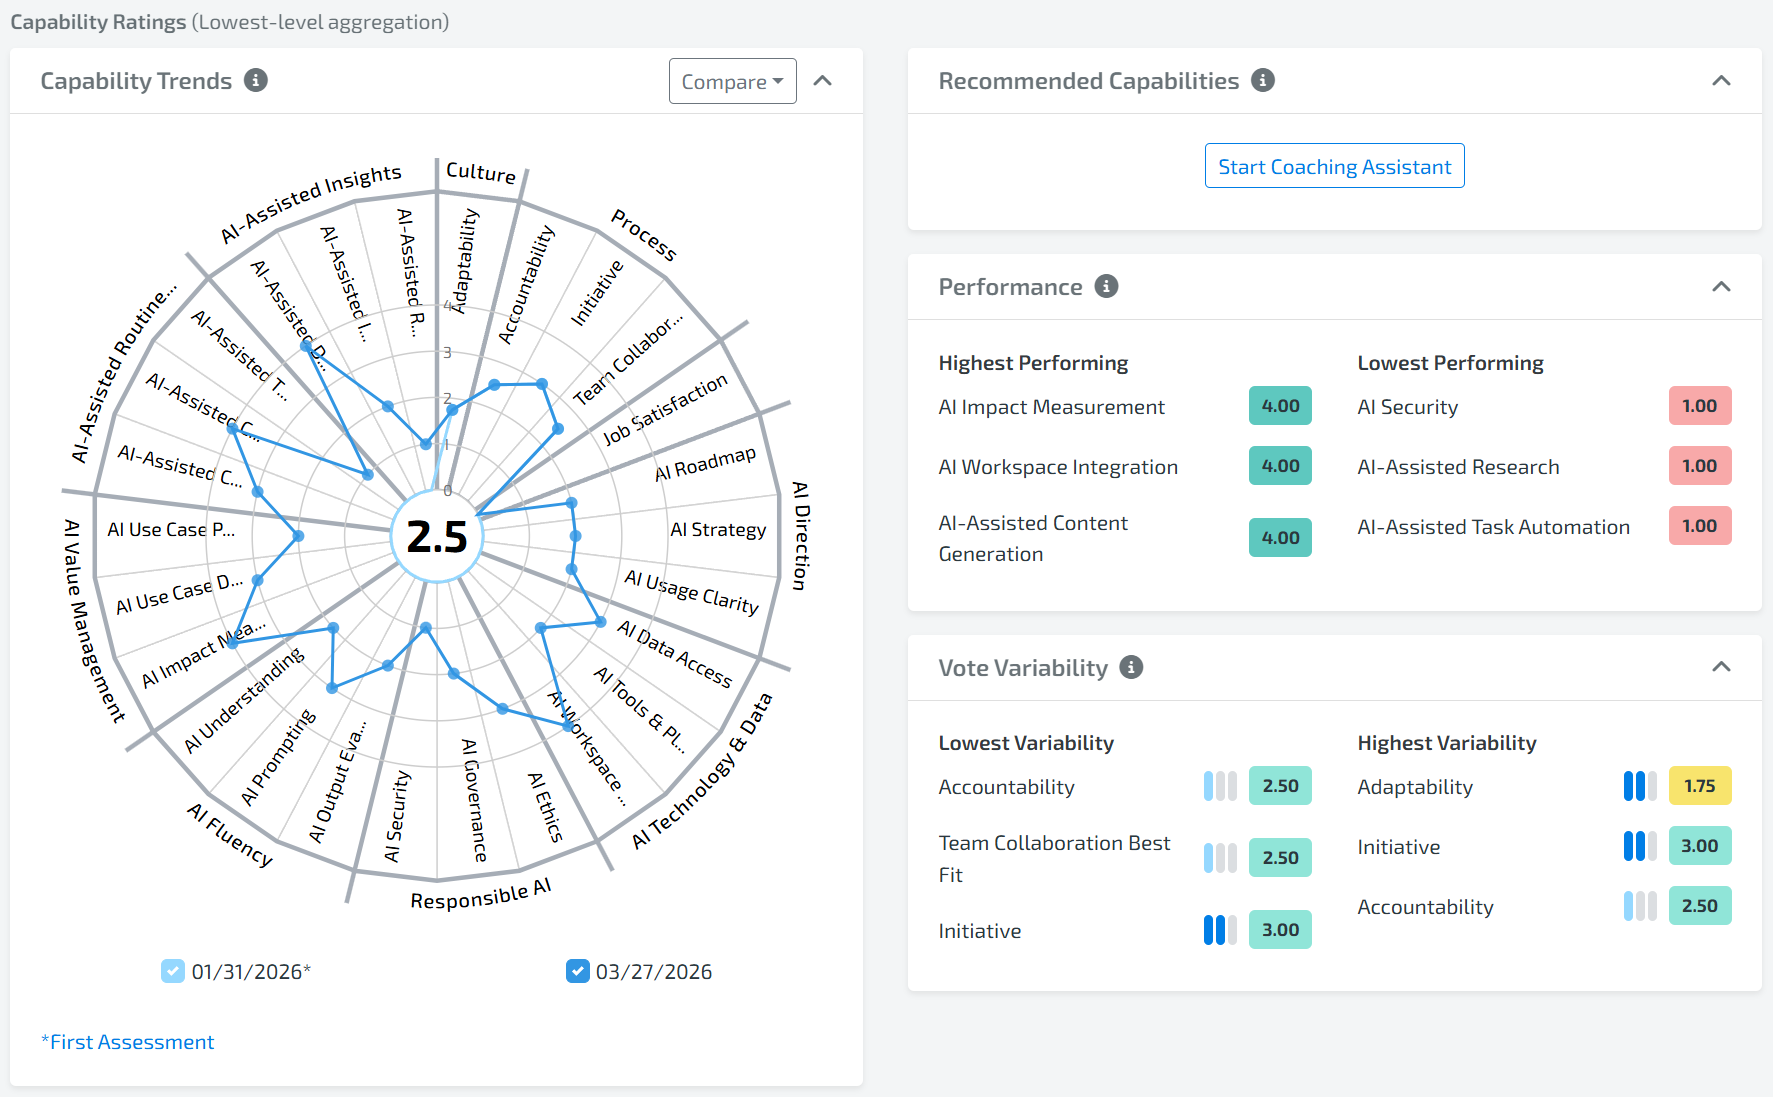Click variability bars icon in Lowest Variability Initiative row
Screen dimensions: 1773x1097
point(1220,930)
